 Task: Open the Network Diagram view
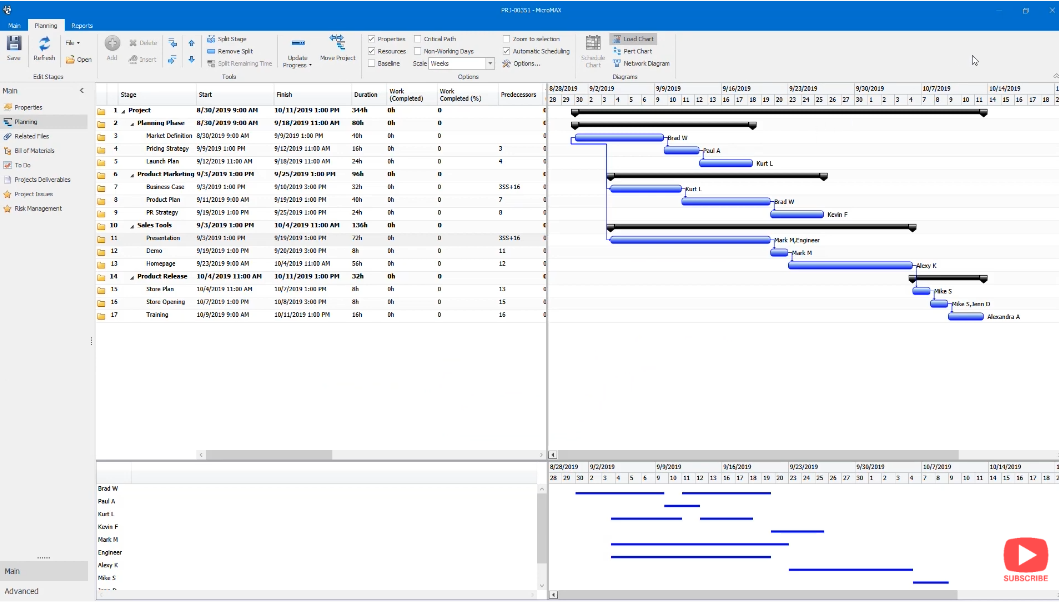click(648, 63)
